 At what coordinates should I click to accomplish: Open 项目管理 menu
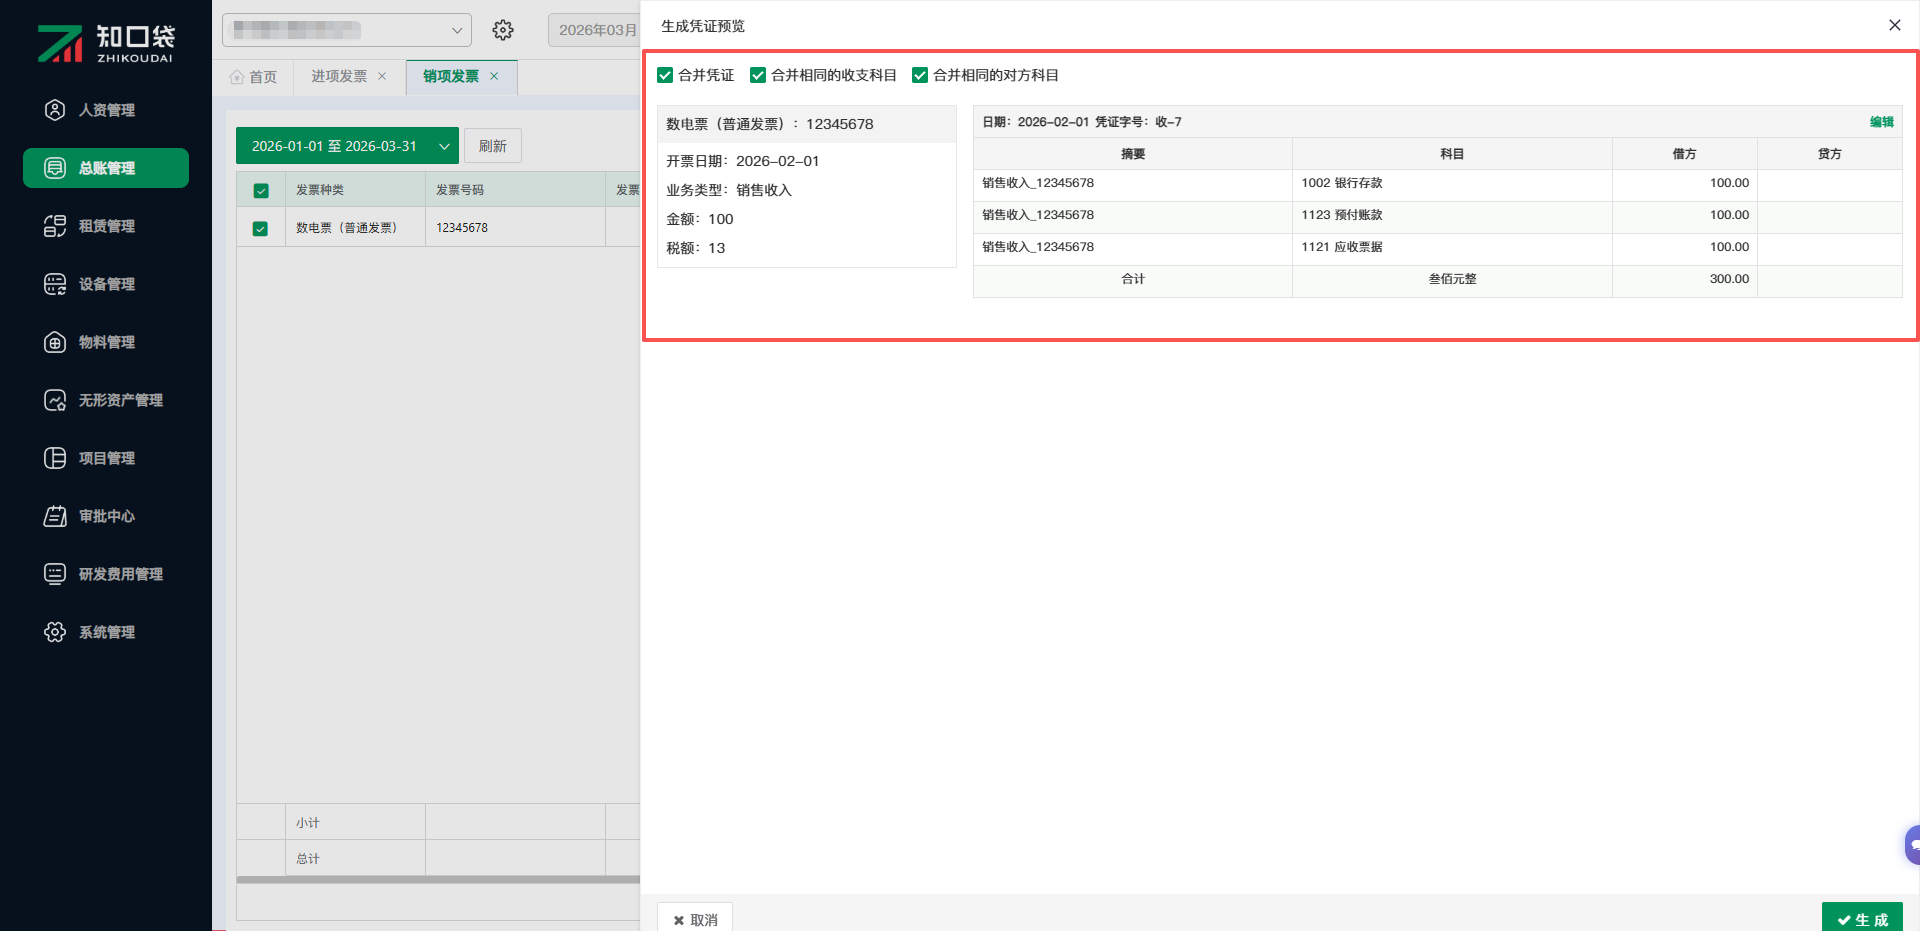coord(106,458)
